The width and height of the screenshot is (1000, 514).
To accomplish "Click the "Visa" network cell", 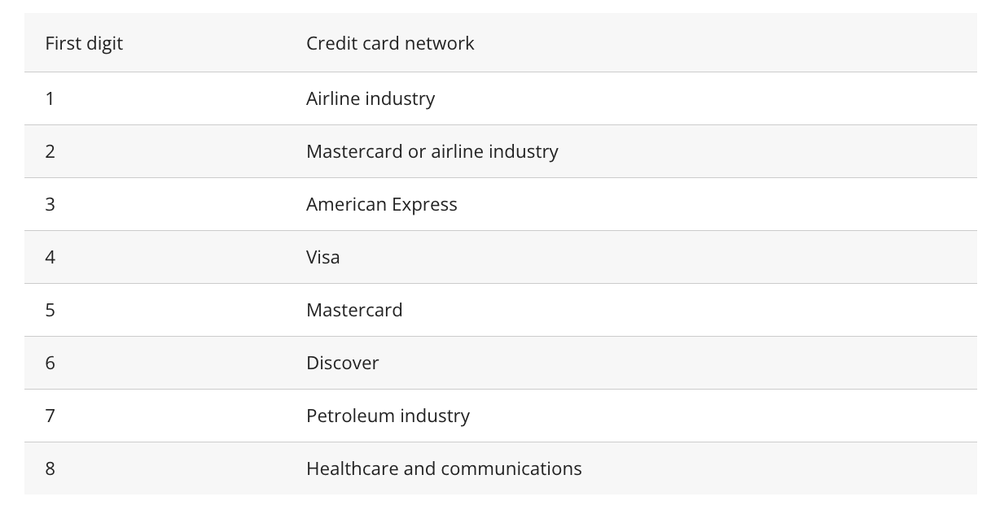I will point(323,258).
